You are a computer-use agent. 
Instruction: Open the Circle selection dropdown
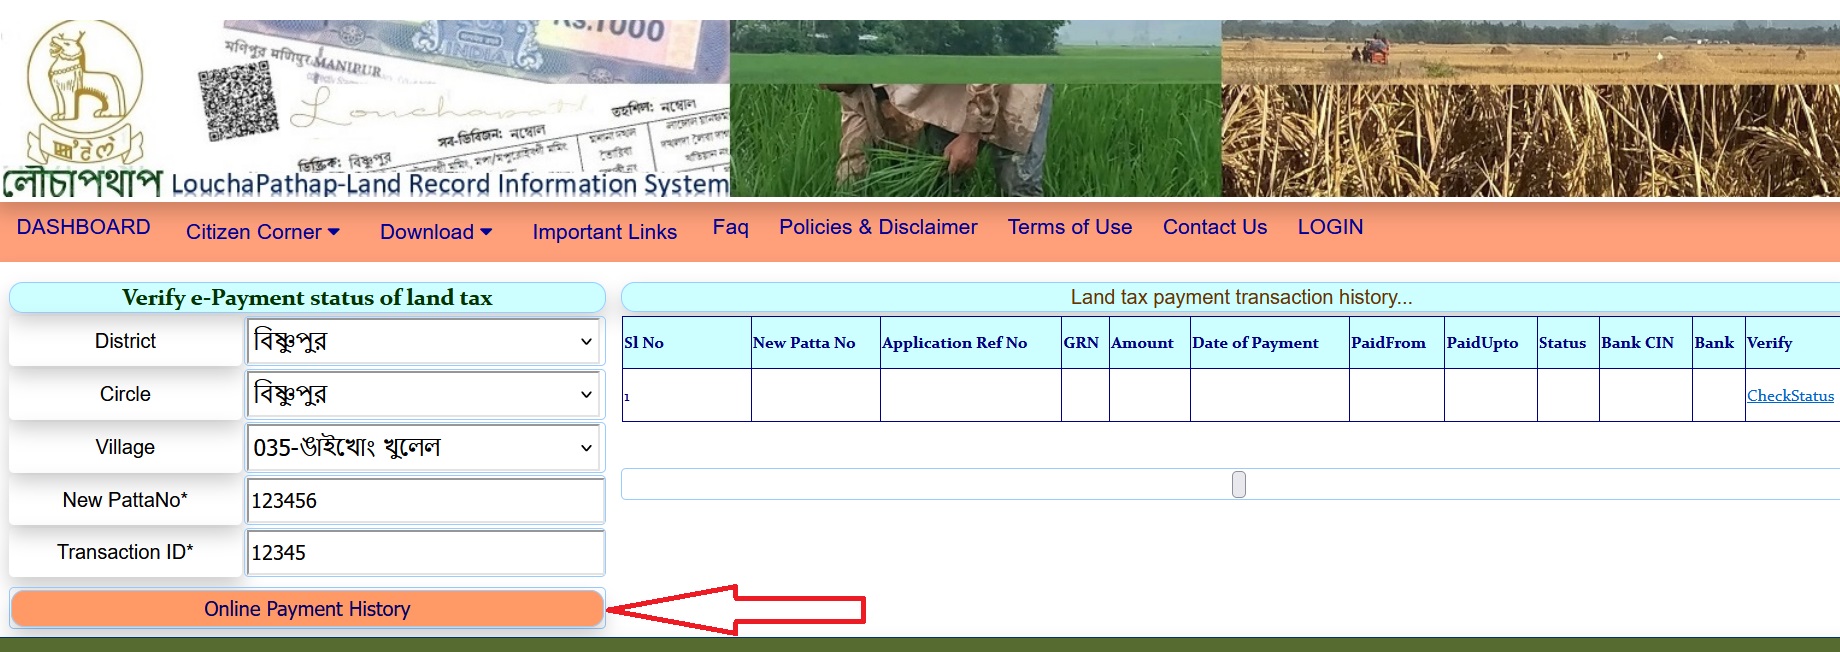click(424, 394)
